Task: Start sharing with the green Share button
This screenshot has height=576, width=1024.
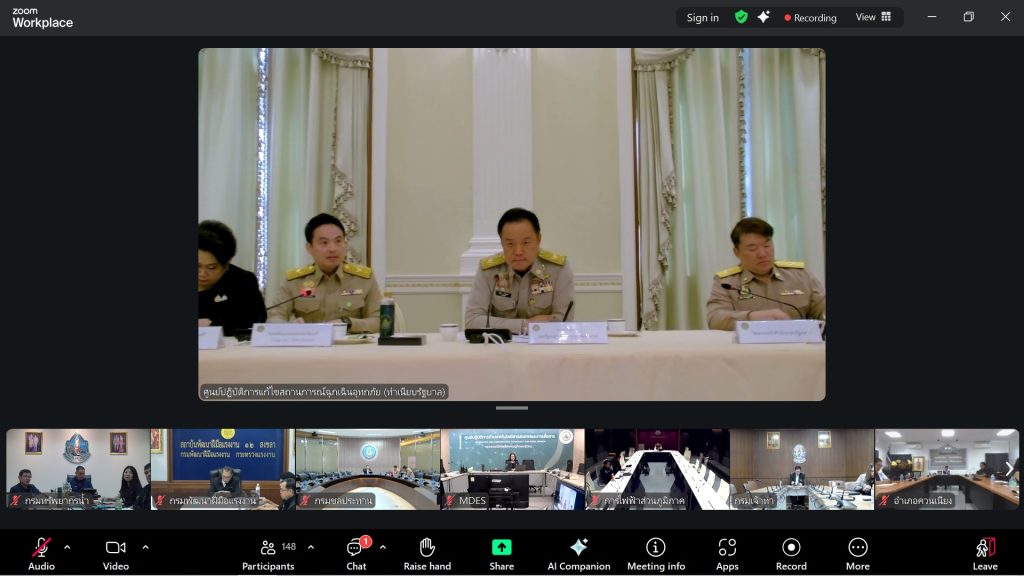Action: 501,553
